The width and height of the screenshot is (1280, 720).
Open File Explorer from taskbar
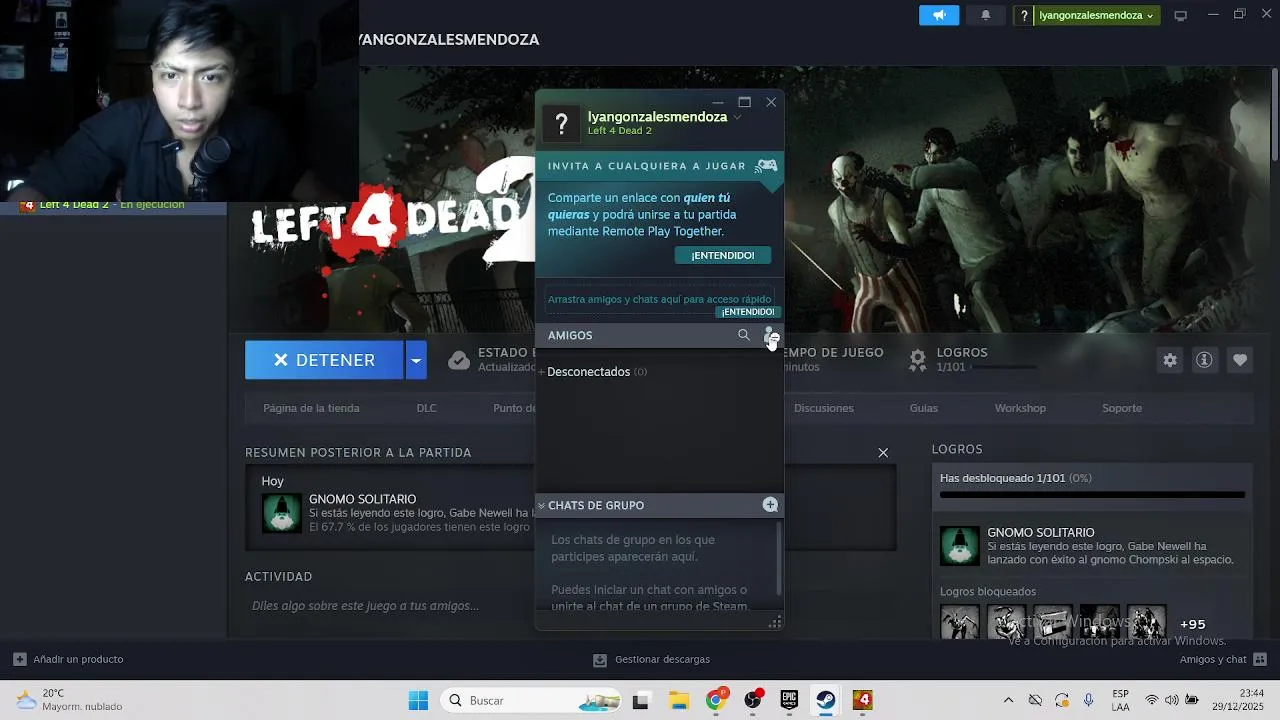[679, 701]
